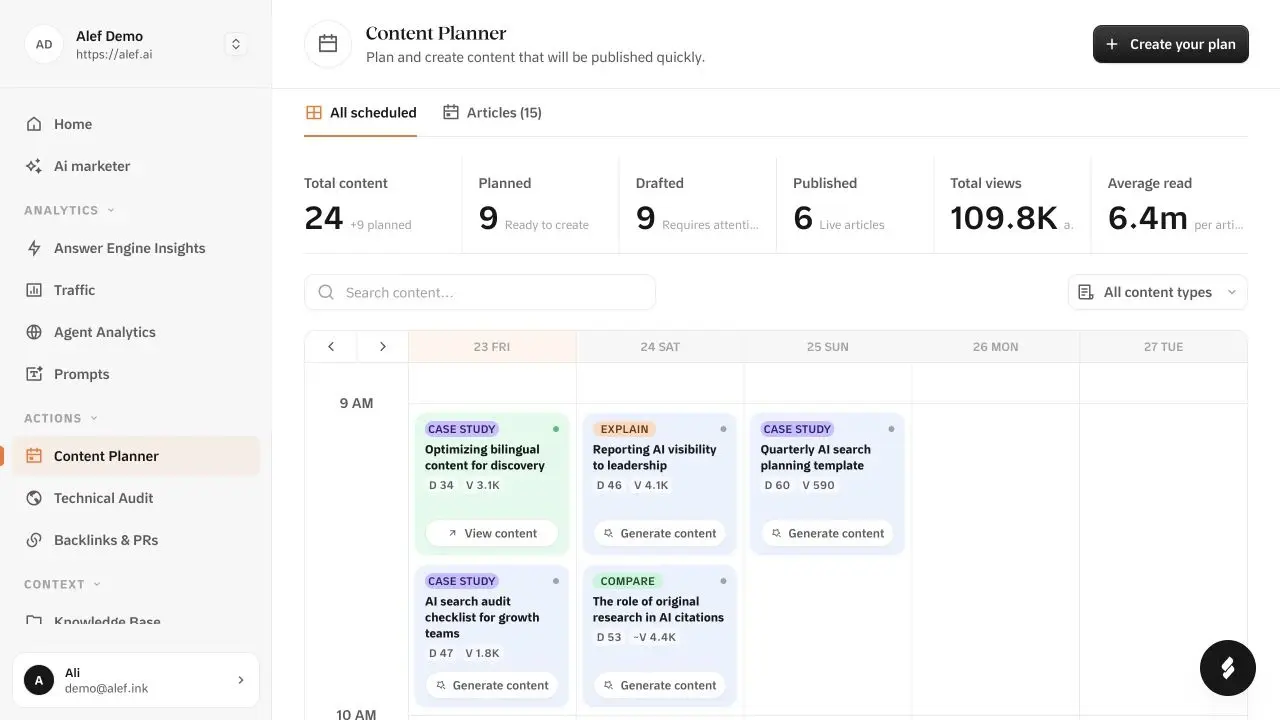The image size is (1280, 720).
Task: Open the Quarterly AI search planning template card
Action: click(827, 483)
